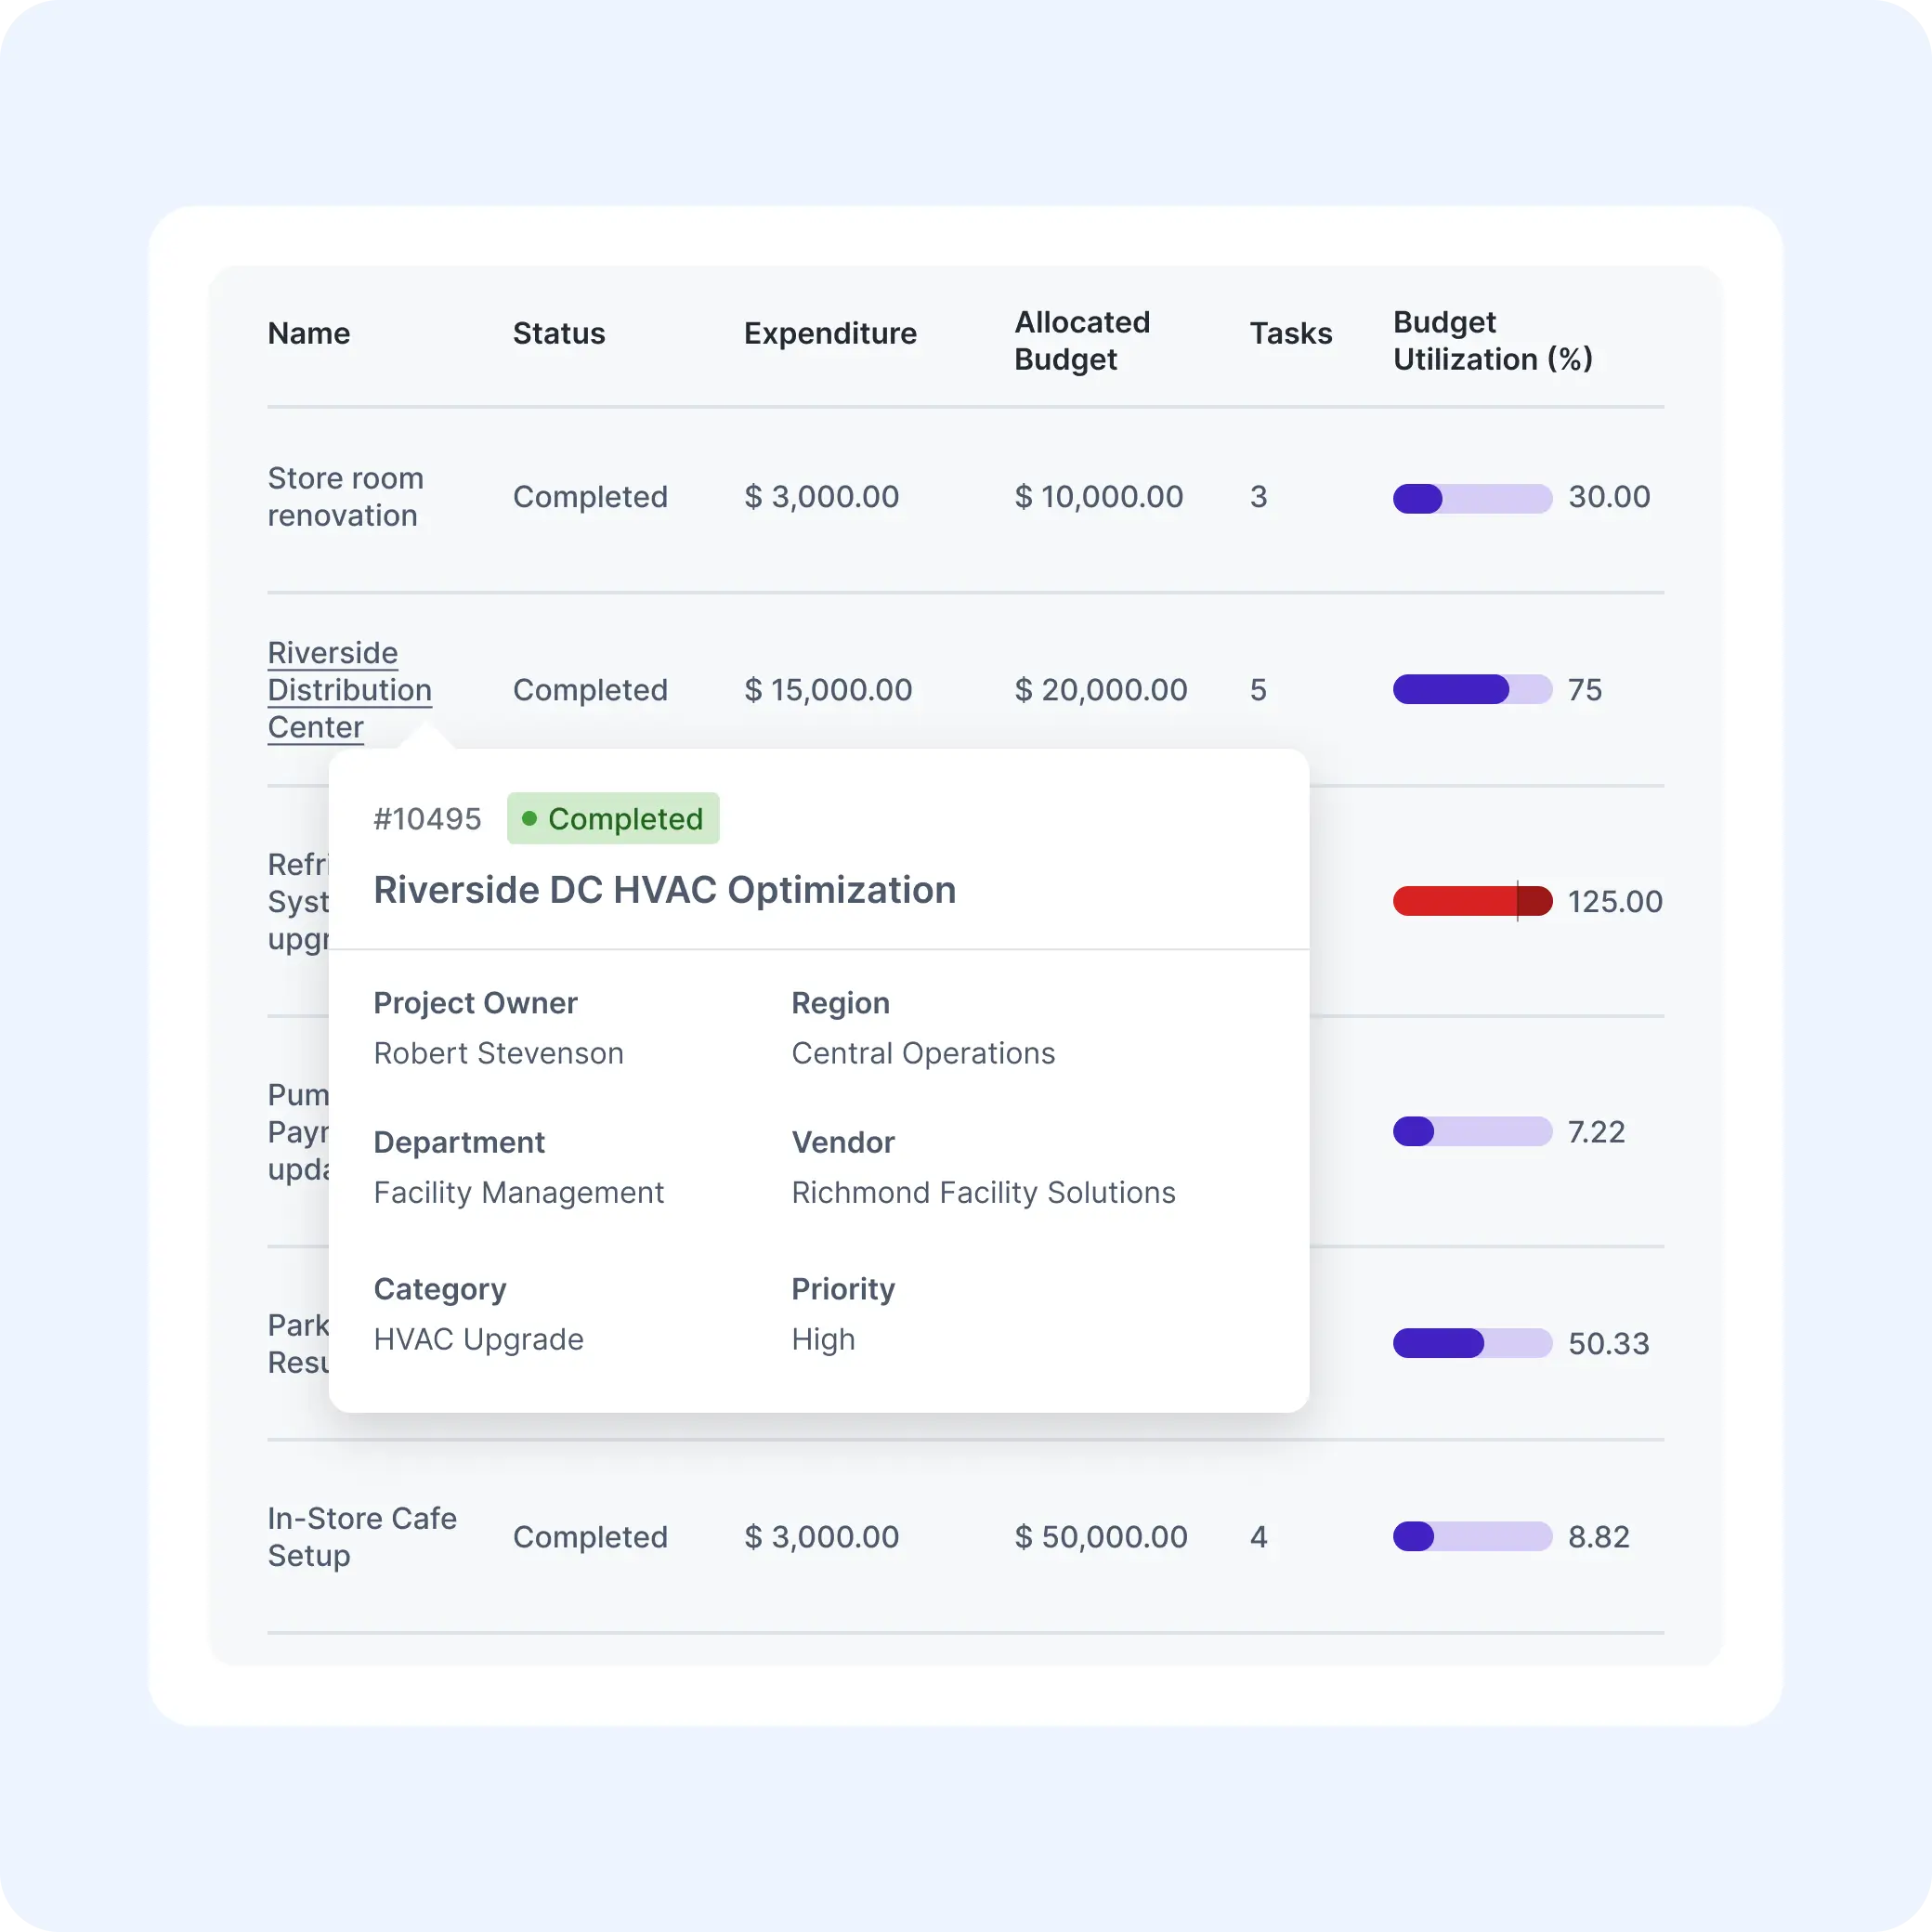The width and height of the screenshot is (1932, 1932).
Task: Click the High priority value in the popup
Action: coord(823,1340)
